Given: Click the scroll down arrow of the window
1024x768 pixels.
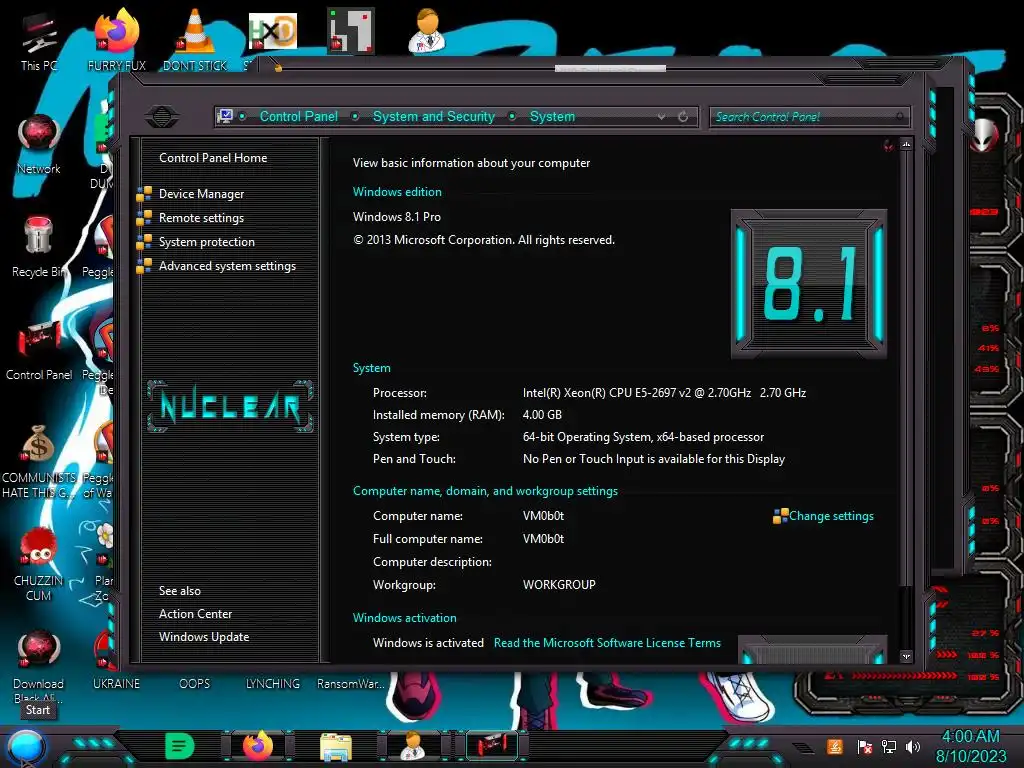Looking at the screenshot, I should pos(906,656).
